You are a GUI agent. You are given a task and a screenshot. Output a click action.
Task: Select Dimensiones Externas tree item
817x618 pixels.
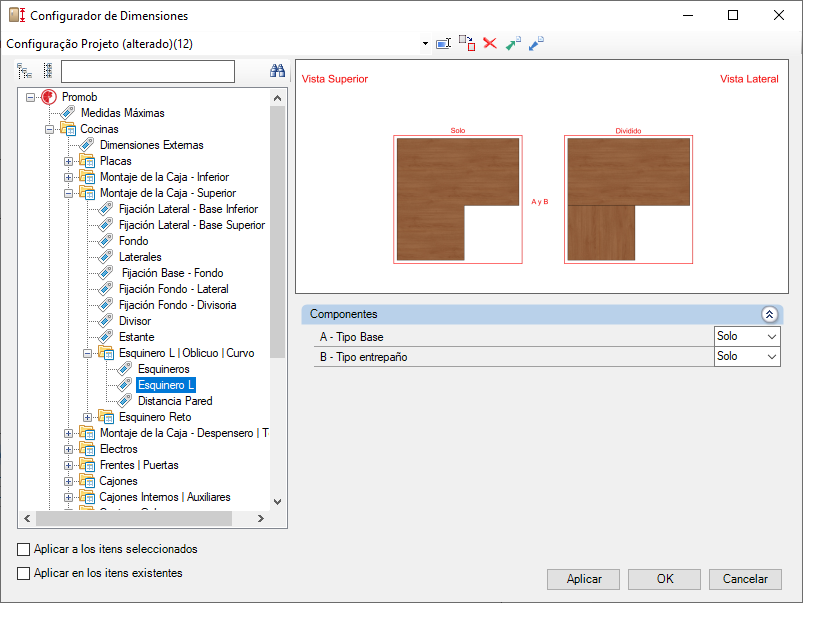pyautogui.click(x=152, y=145)
